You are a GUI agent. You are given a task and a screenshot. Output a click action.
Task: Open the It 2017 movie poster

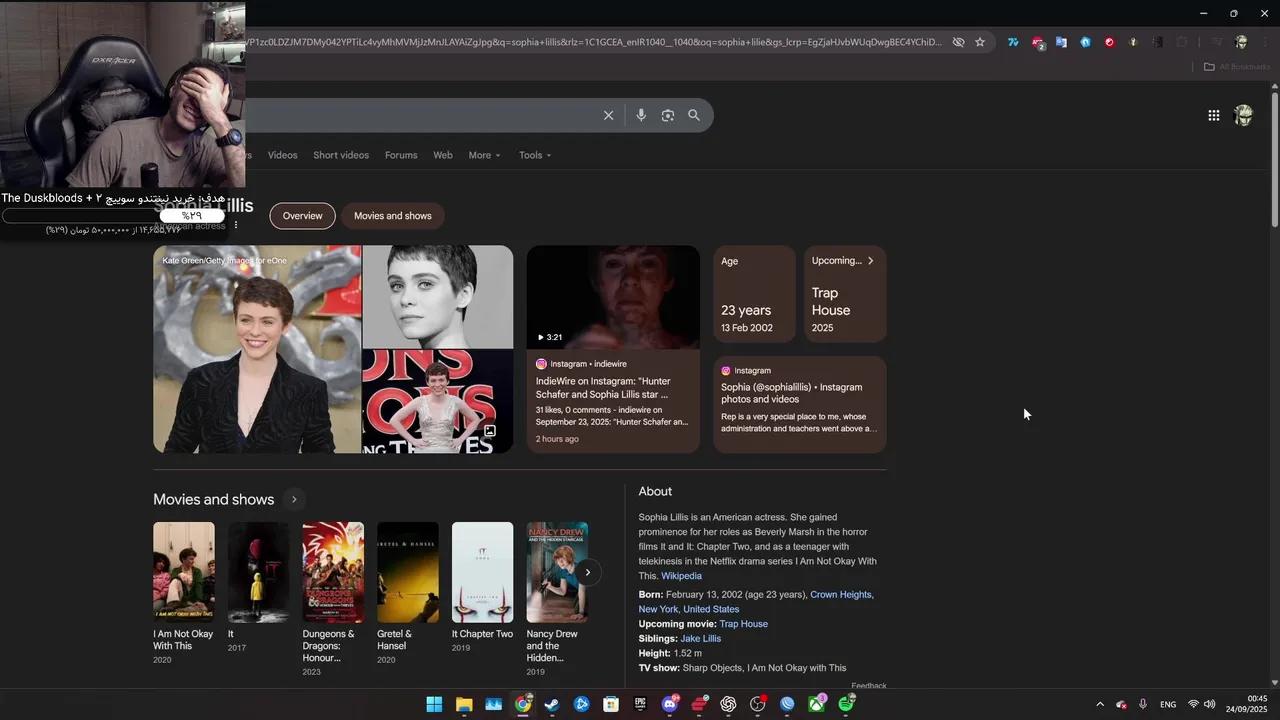tap(258, 571)
